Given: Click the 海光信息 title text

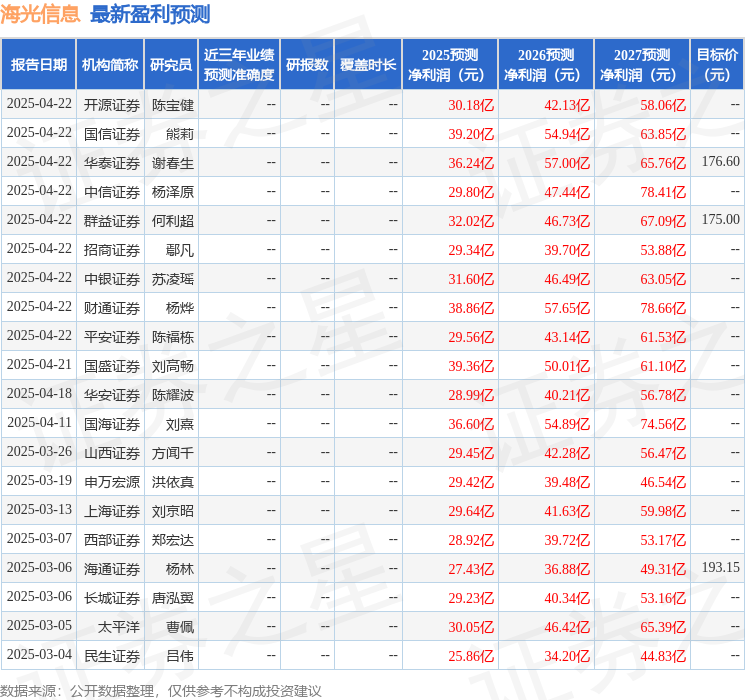Looking at the screenshot, I should 40,14.
